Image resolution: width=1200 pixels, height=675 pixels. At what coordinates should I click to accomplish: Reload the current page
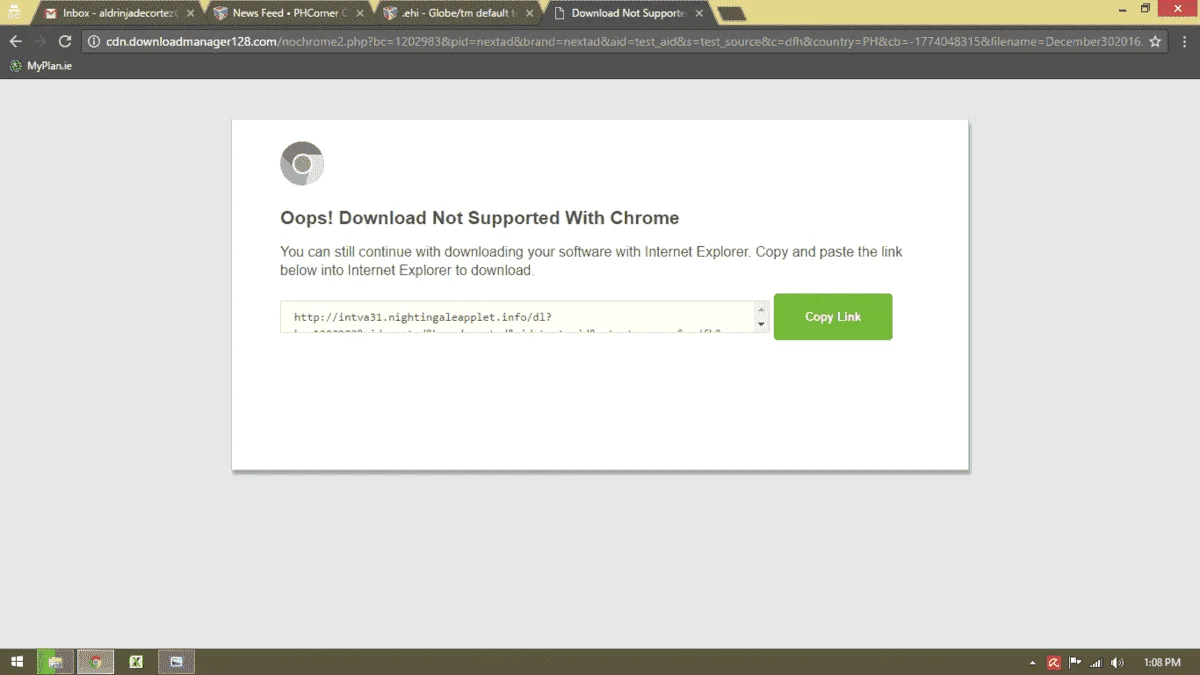[x=65, y=41]
